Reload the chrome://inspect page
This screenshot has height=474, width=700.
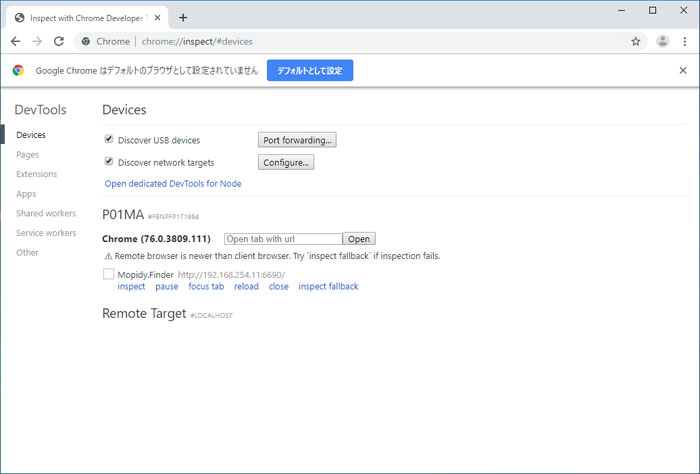coord(58,42)
